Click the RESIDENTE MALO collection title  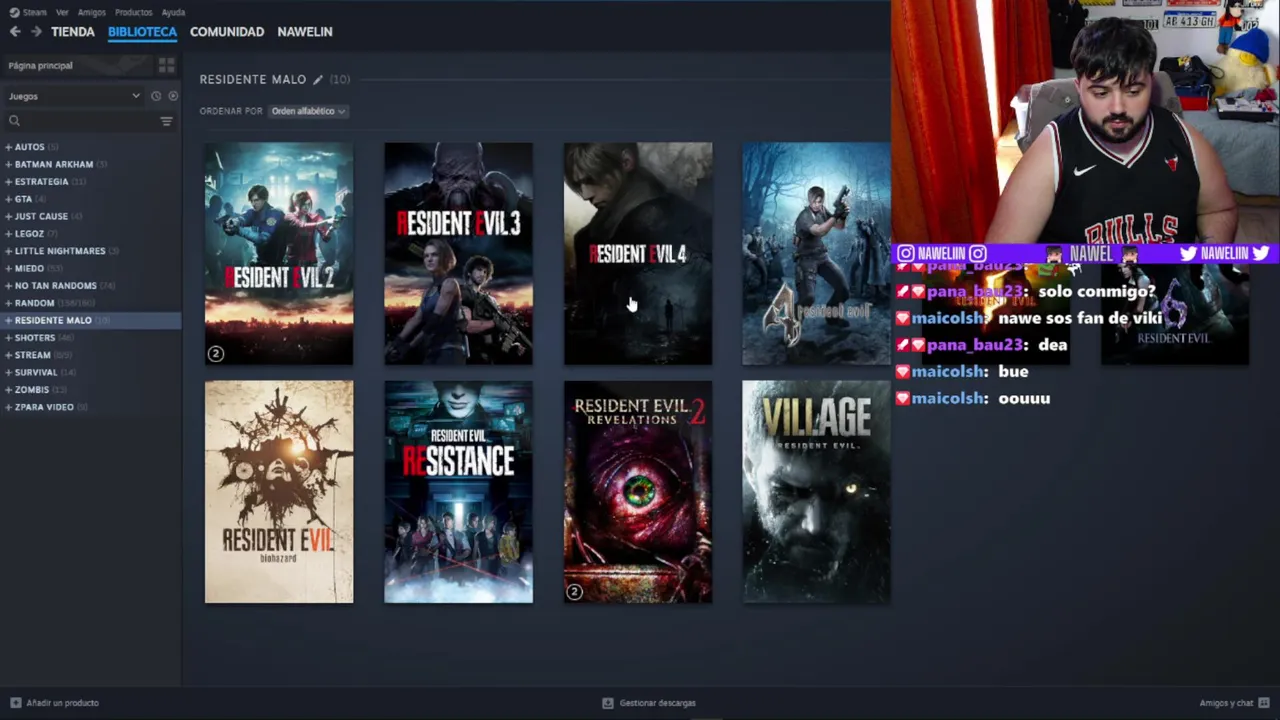coord(253,79)
